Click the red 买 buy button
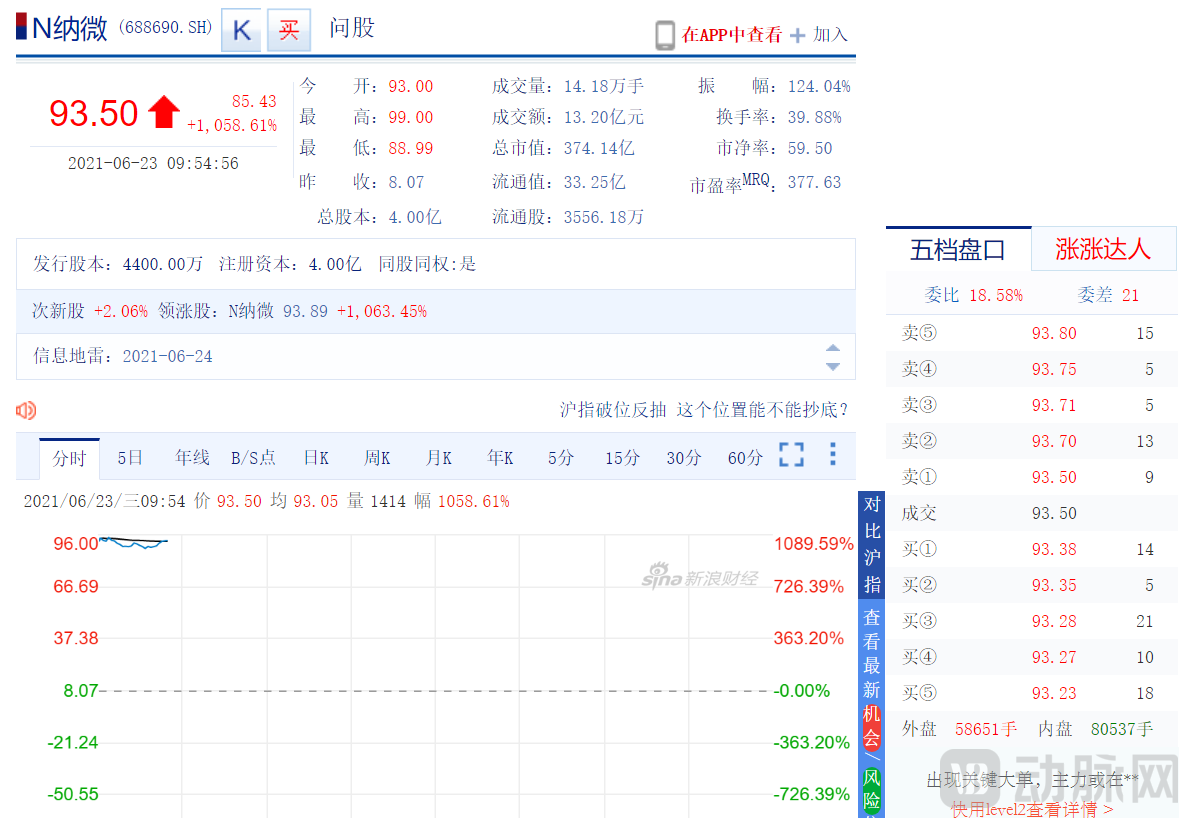The width and height of the screenshot is (1188, 818). pos(289,30)
